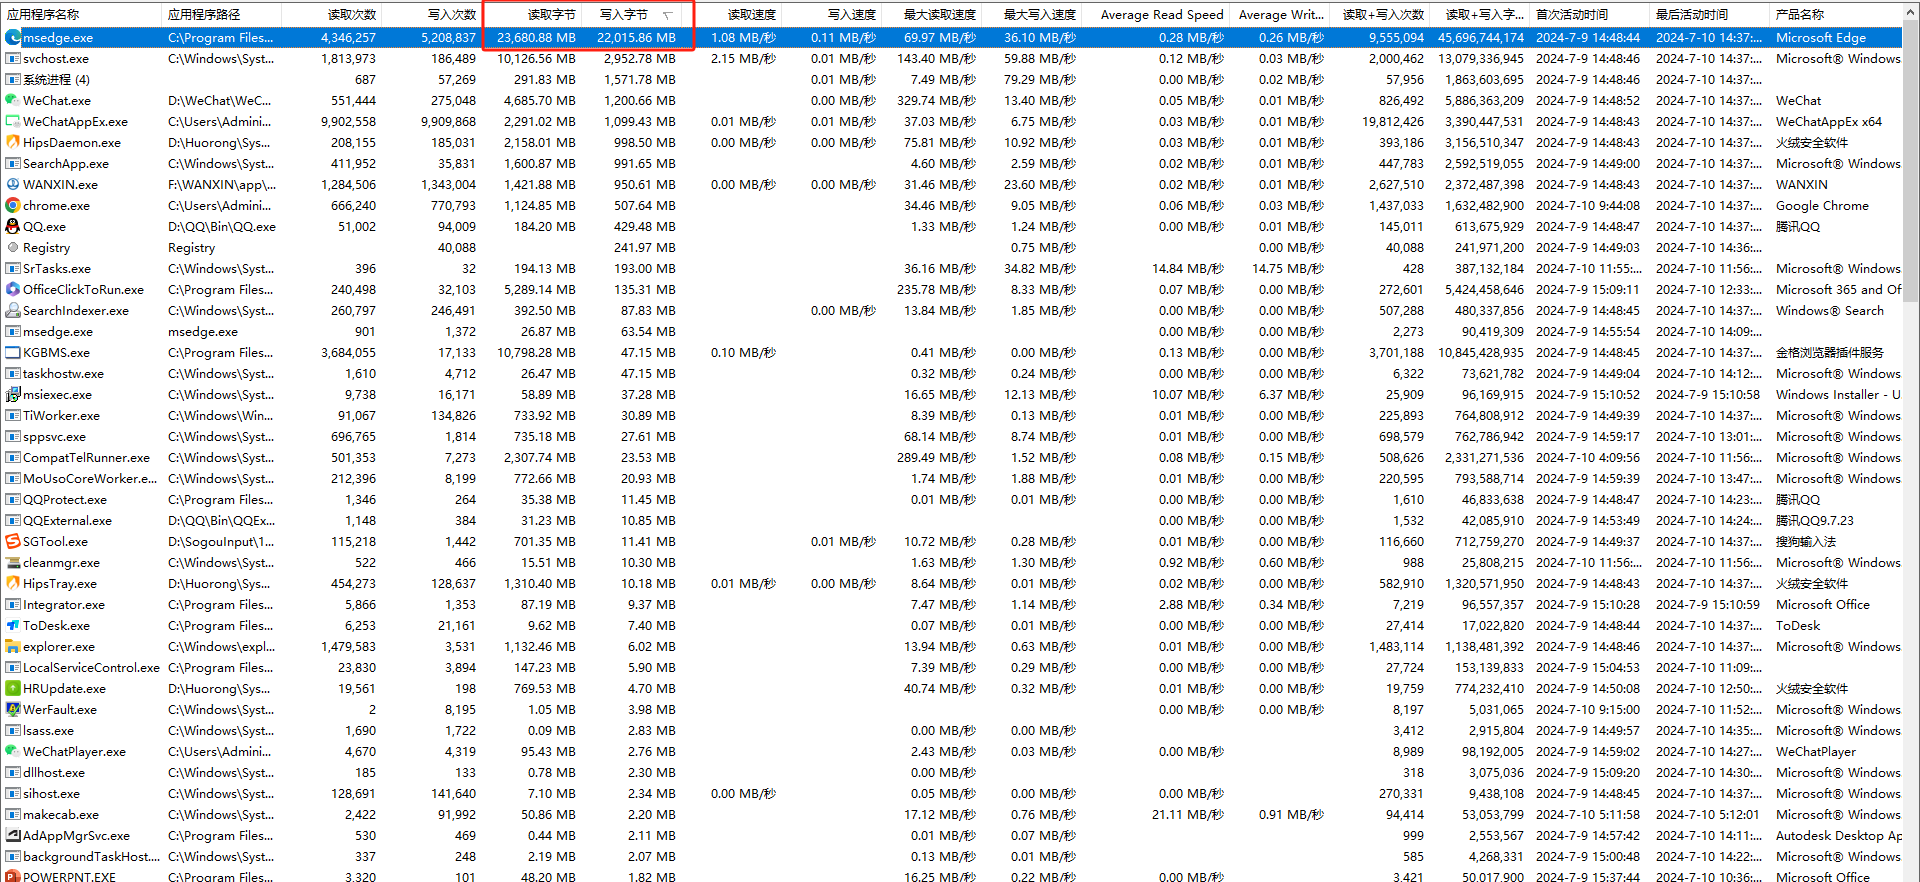
Task: Click Google Chrome product name cell
Action: (1822, 205)
